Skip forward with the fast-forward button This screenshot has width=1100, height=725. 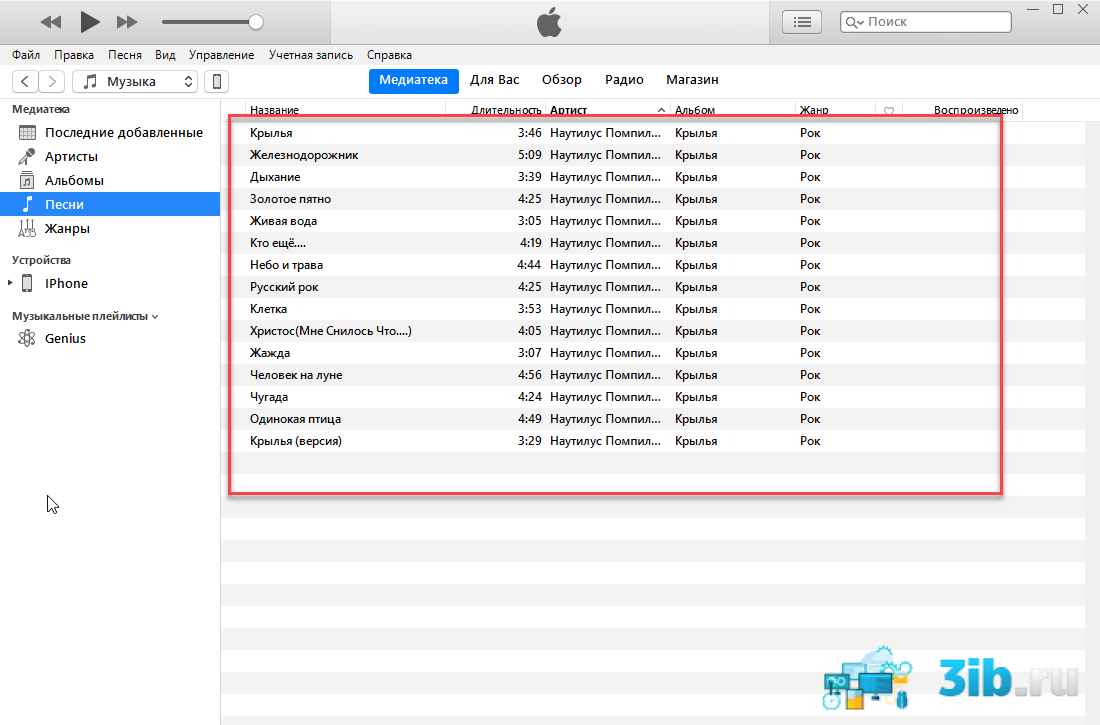tap(127, 22)
